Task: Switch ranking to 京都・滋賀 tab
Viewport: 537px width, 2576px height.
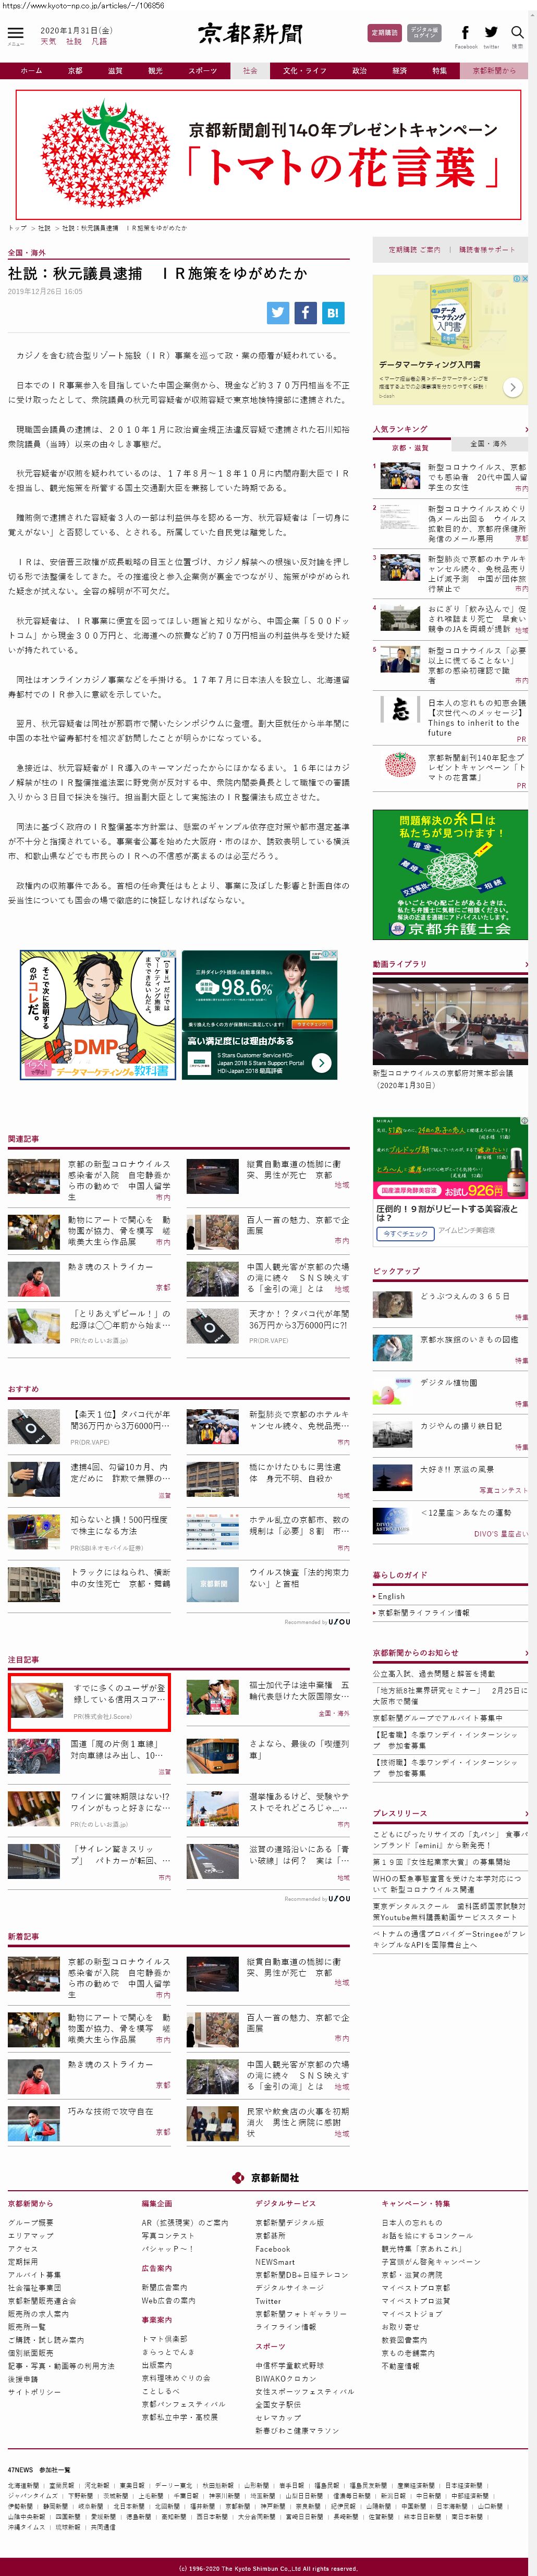Action: tap(411, 448)
